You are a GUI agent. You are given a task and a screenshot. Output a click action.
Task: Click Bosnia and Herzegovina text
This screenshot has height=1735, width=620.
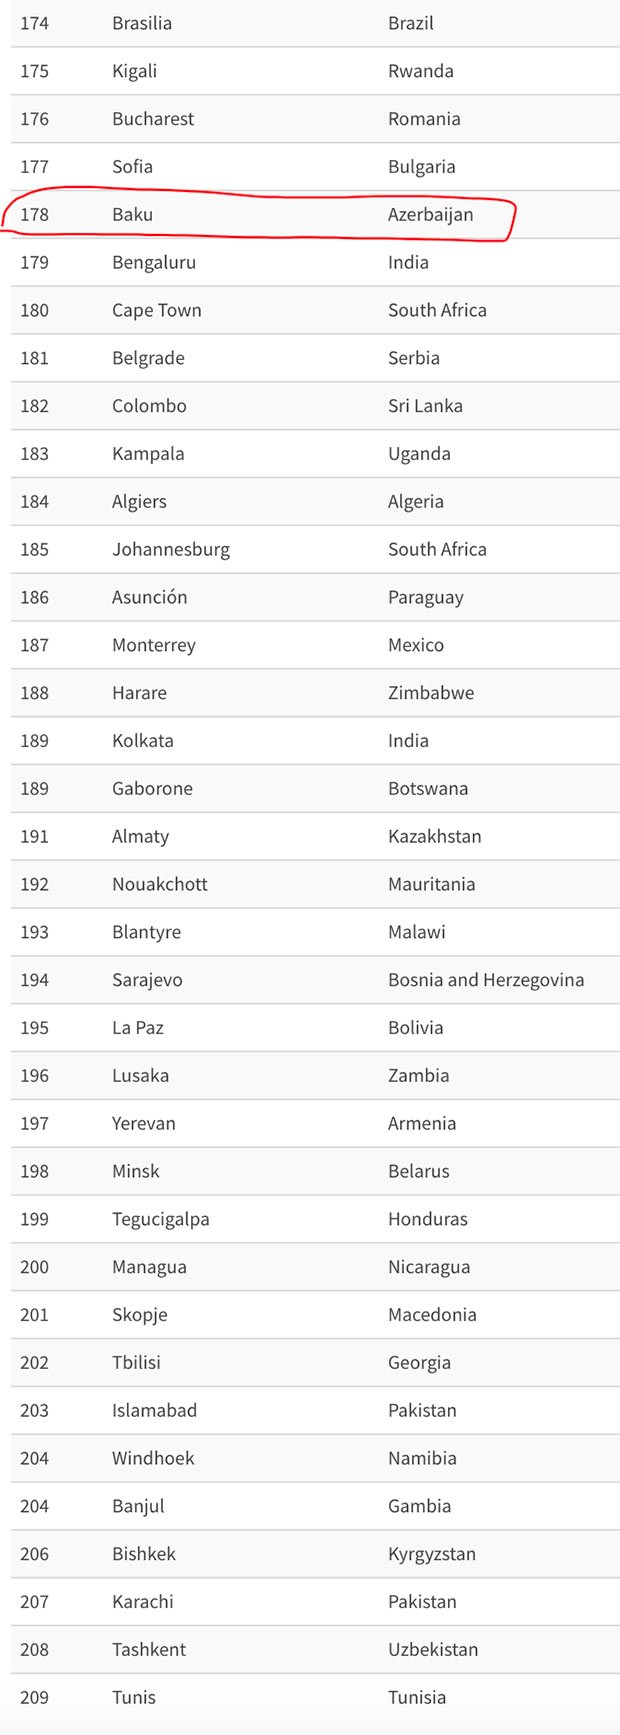pyautogui.click(x=486, y=980)
